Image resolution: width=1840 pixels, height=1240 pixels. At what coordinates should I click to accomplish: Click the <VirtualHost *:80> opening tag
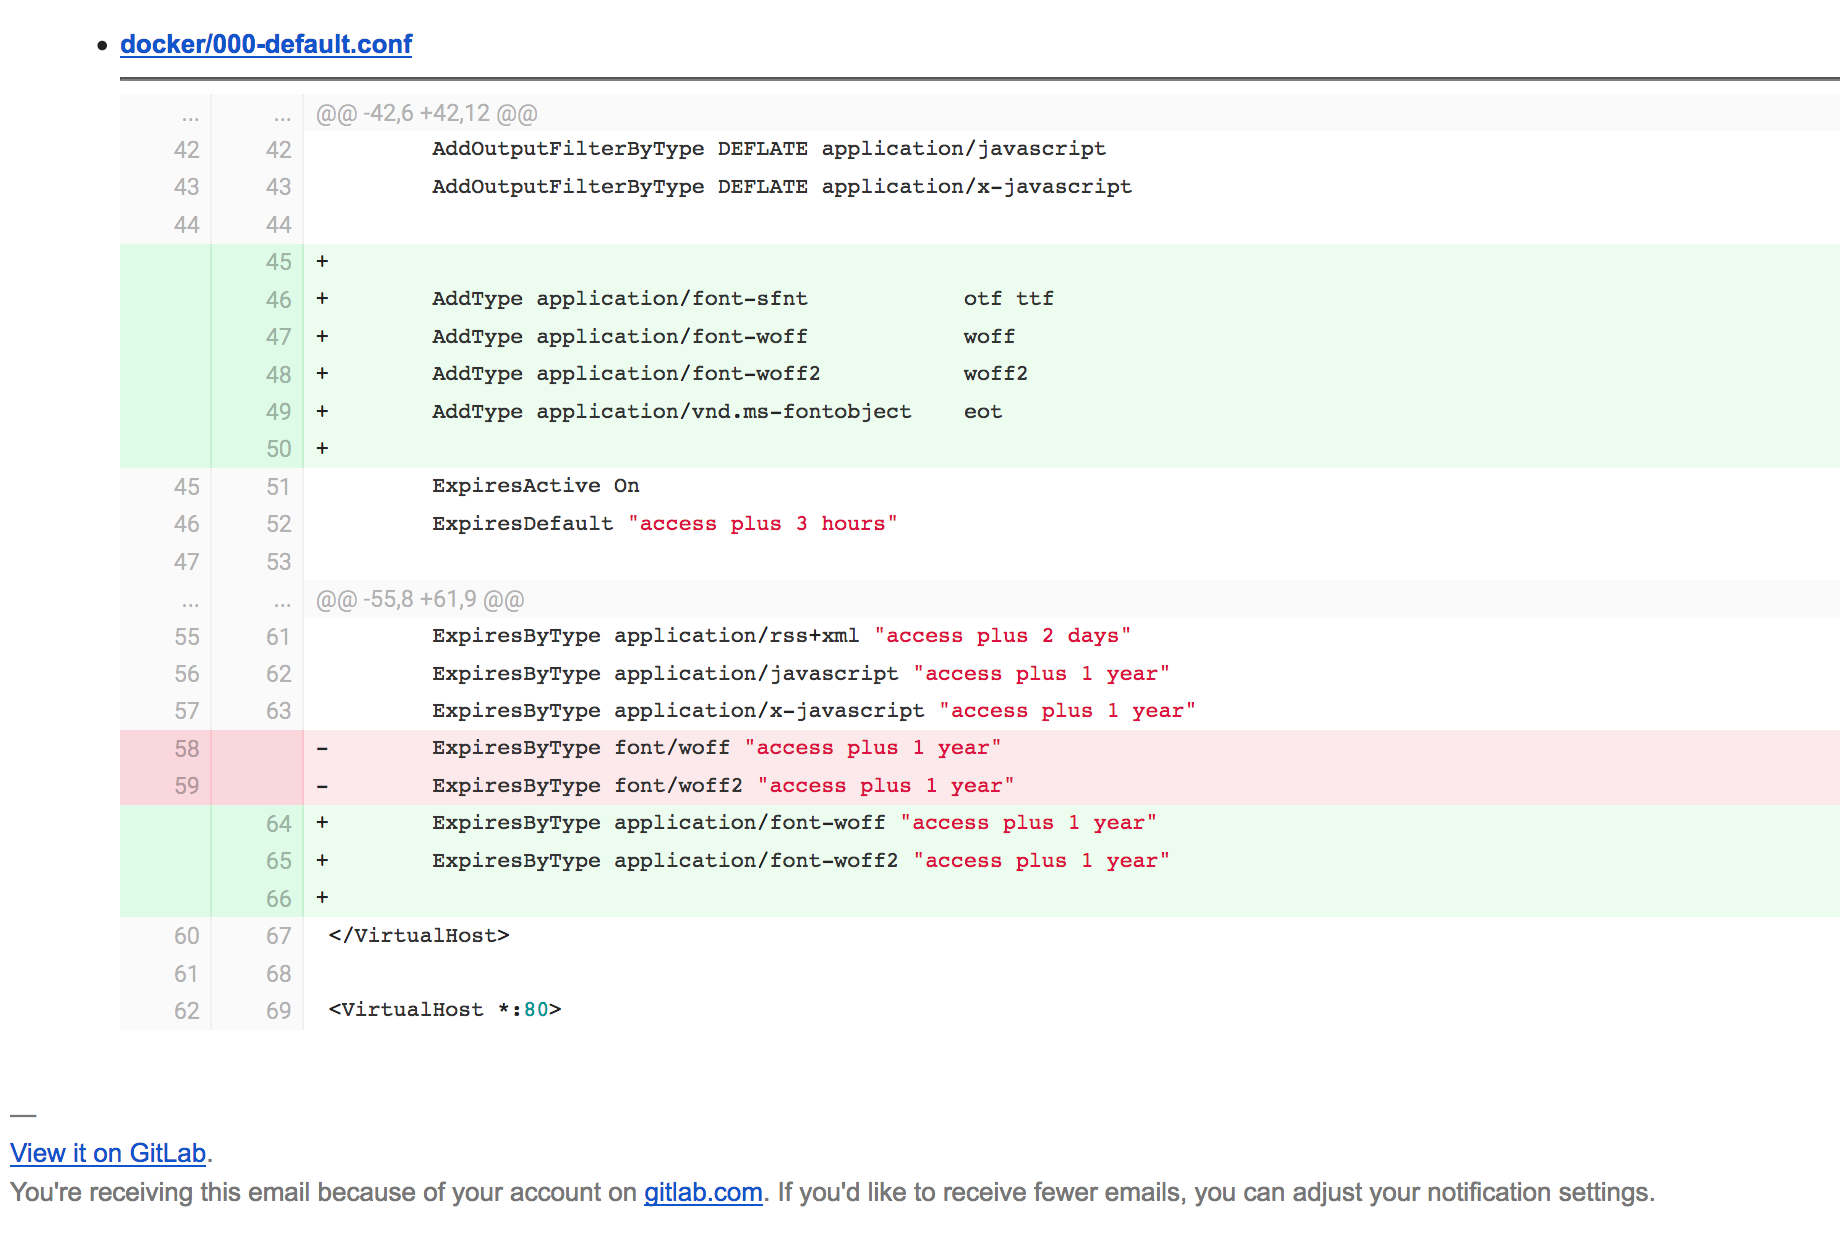444,1010
